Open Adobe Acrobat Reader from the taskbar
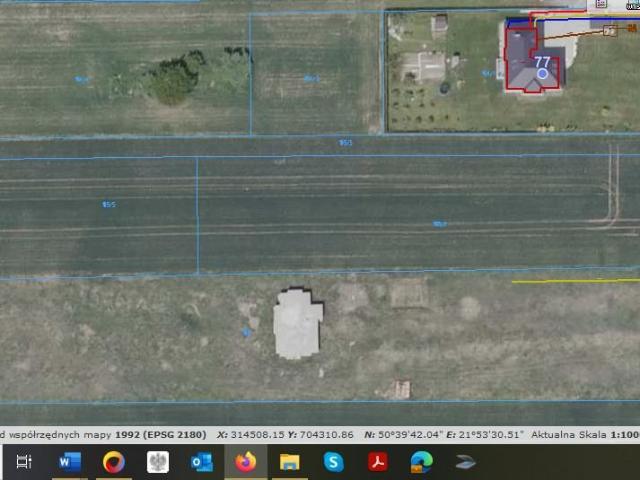640x480 pixels. point(377,462)
